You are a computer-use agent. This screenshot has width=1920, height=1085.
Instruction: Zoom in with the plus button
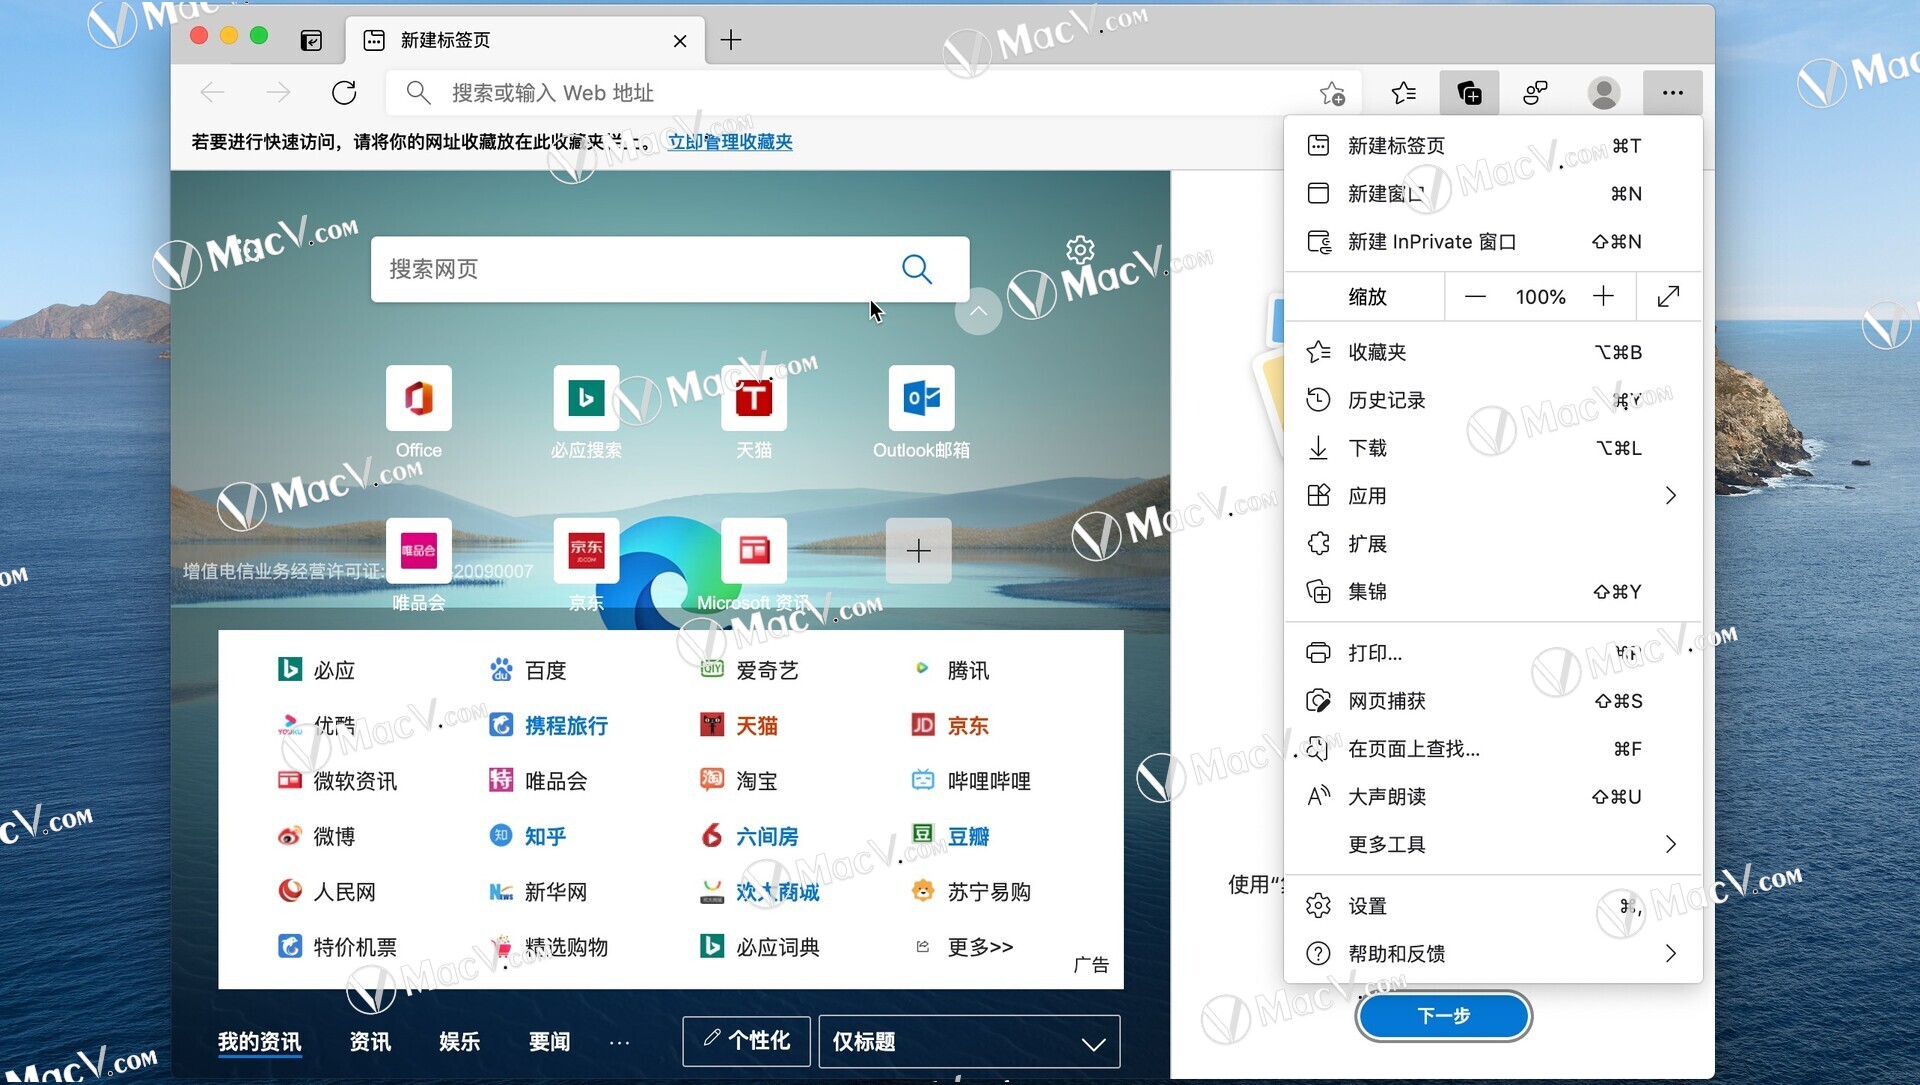(x=1603, y=296)
